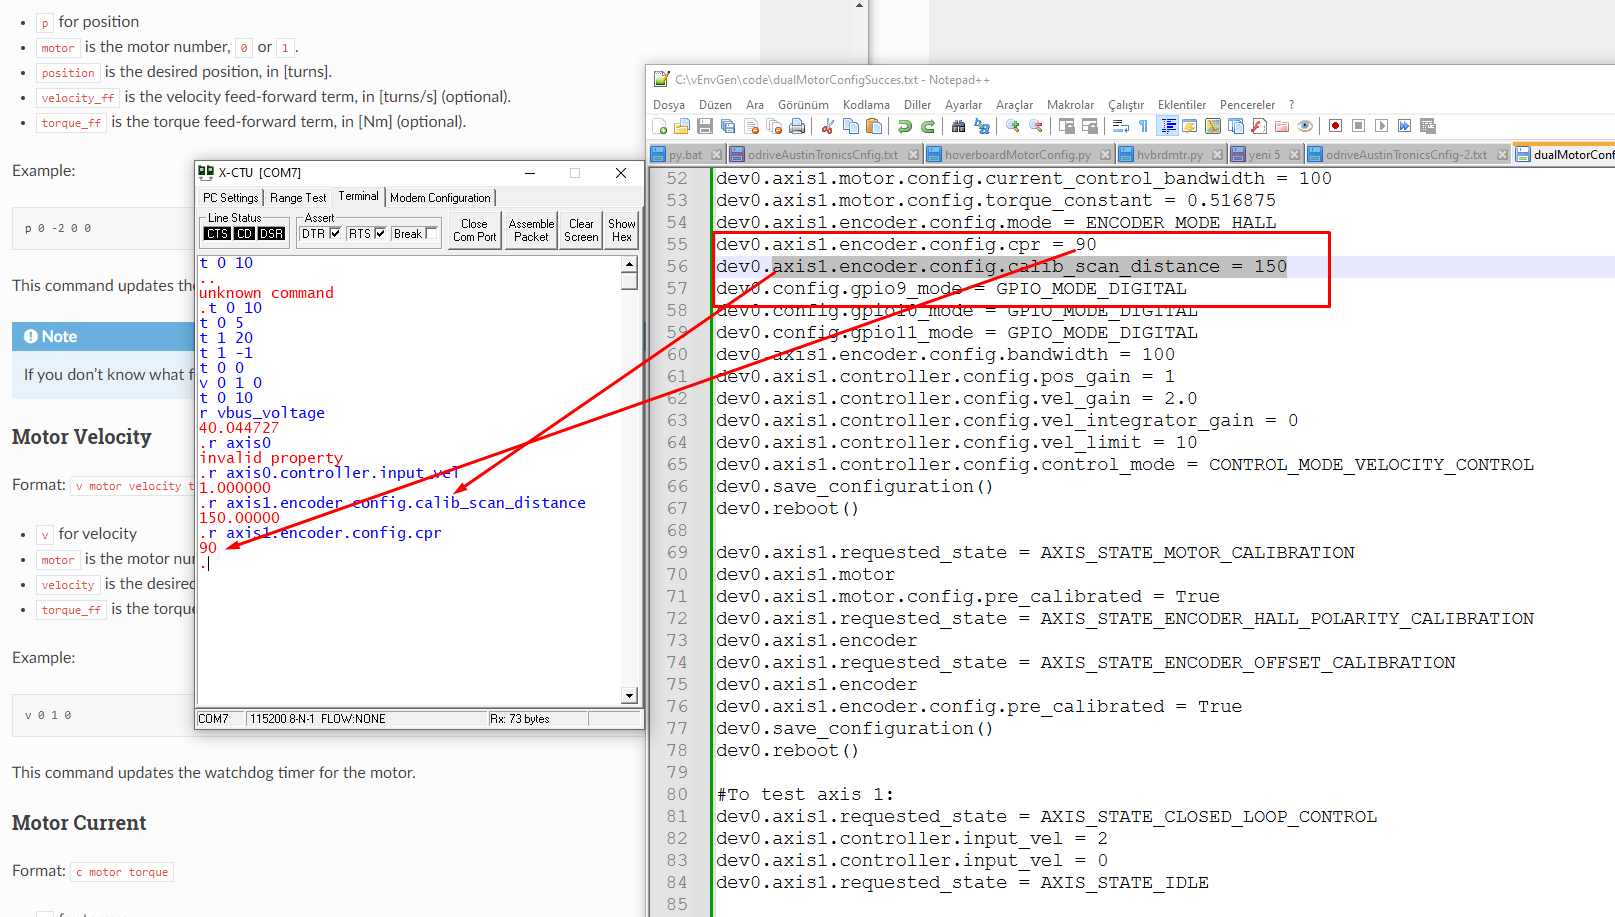Viewport: 1615px width, 917px height.
Task: Switch to Modem Configuration tab
Action: pos(440,198)
